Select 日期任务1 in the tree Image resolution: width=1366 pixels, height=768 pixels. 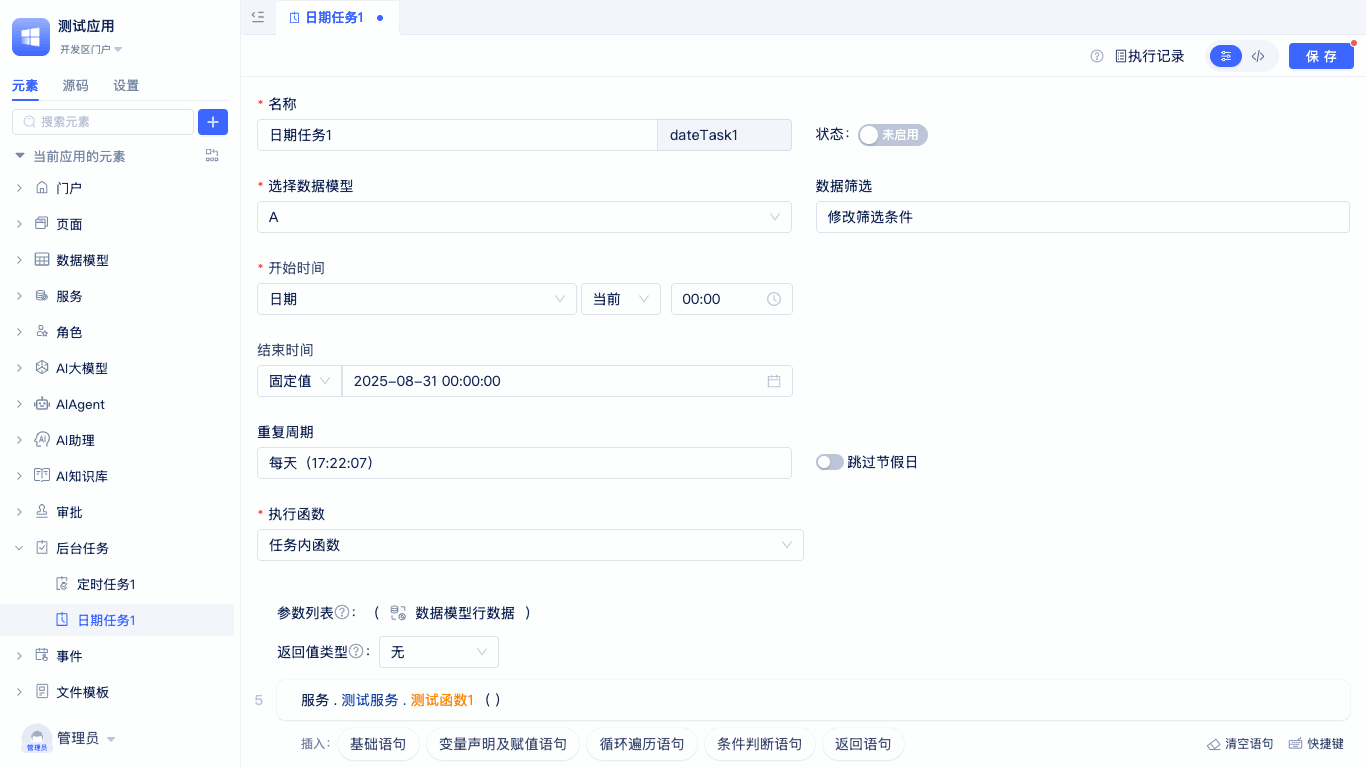coord(106,620)
